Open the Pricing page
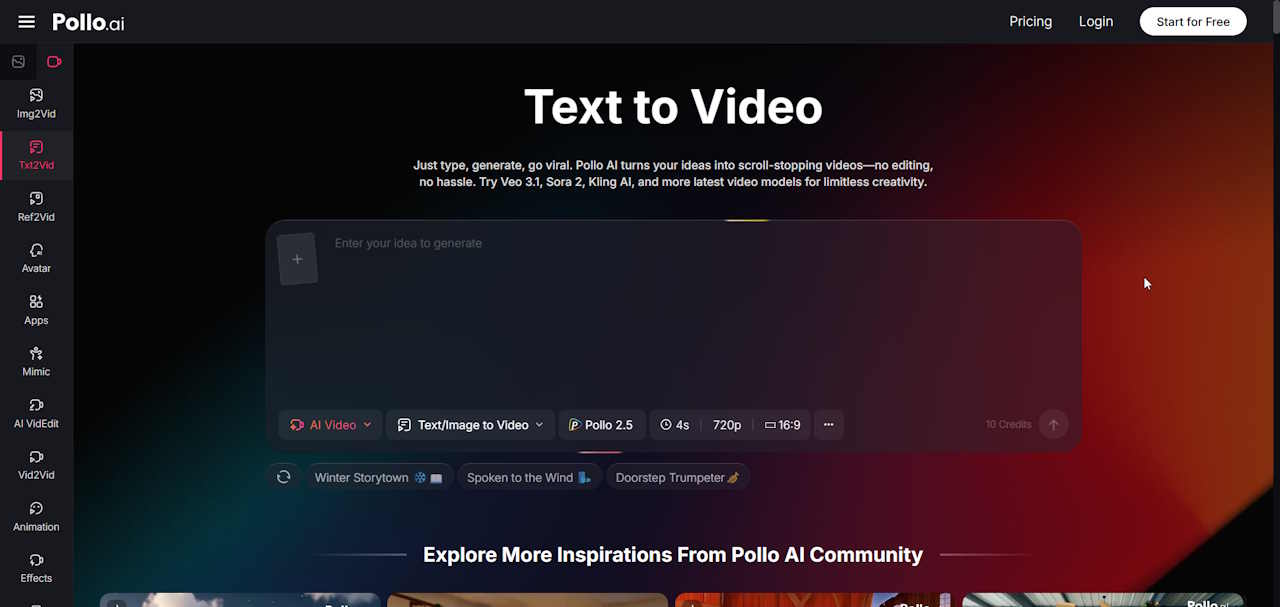 coord(1030,22)
